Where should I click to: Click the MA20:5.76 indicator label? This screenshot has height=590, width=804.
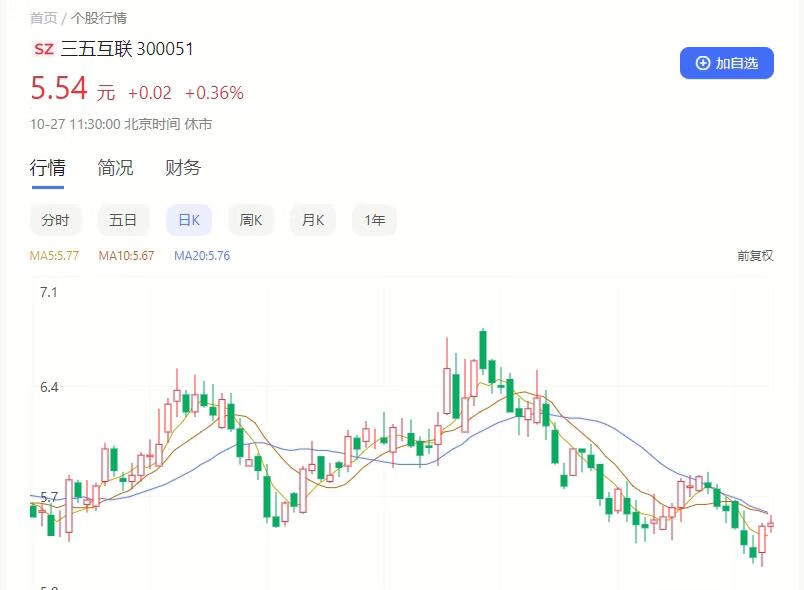coord(202,256)
